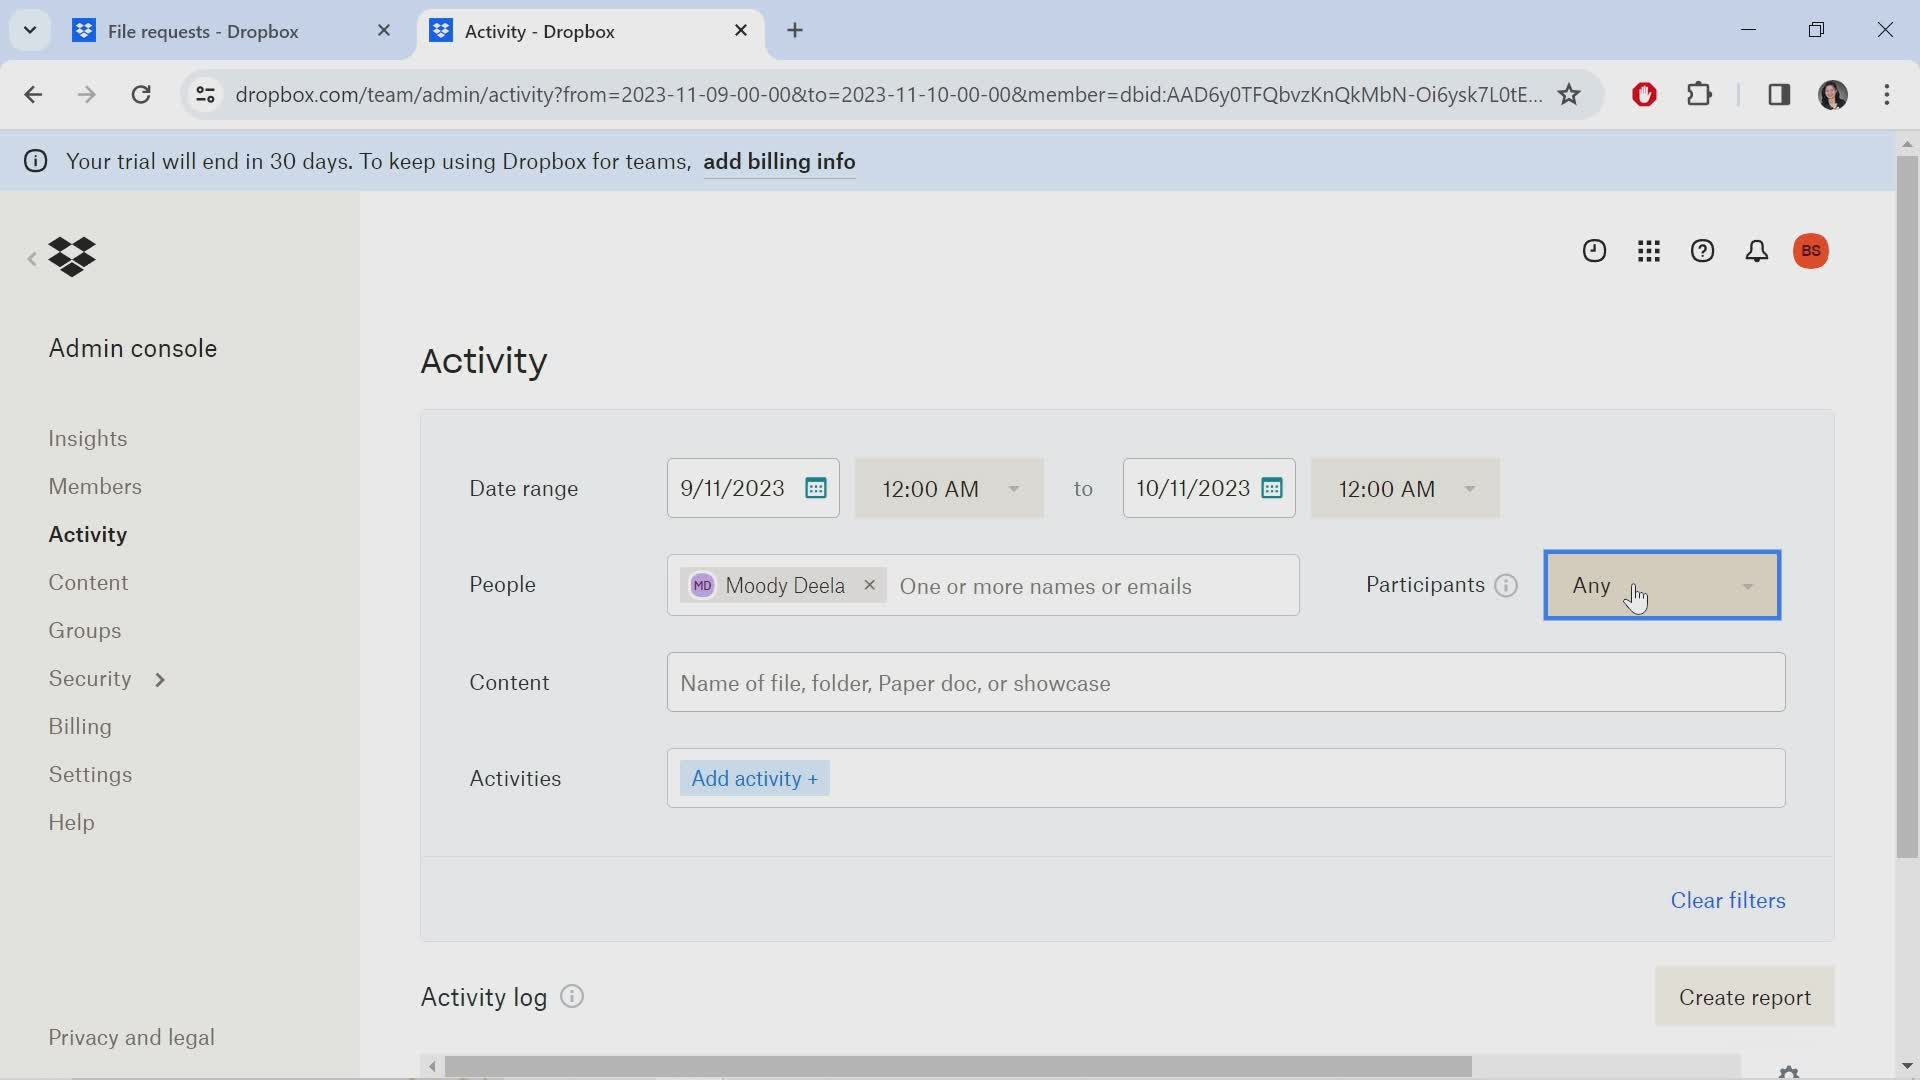
Task: Open notifications bell icon
Action: coord(1756,251)
